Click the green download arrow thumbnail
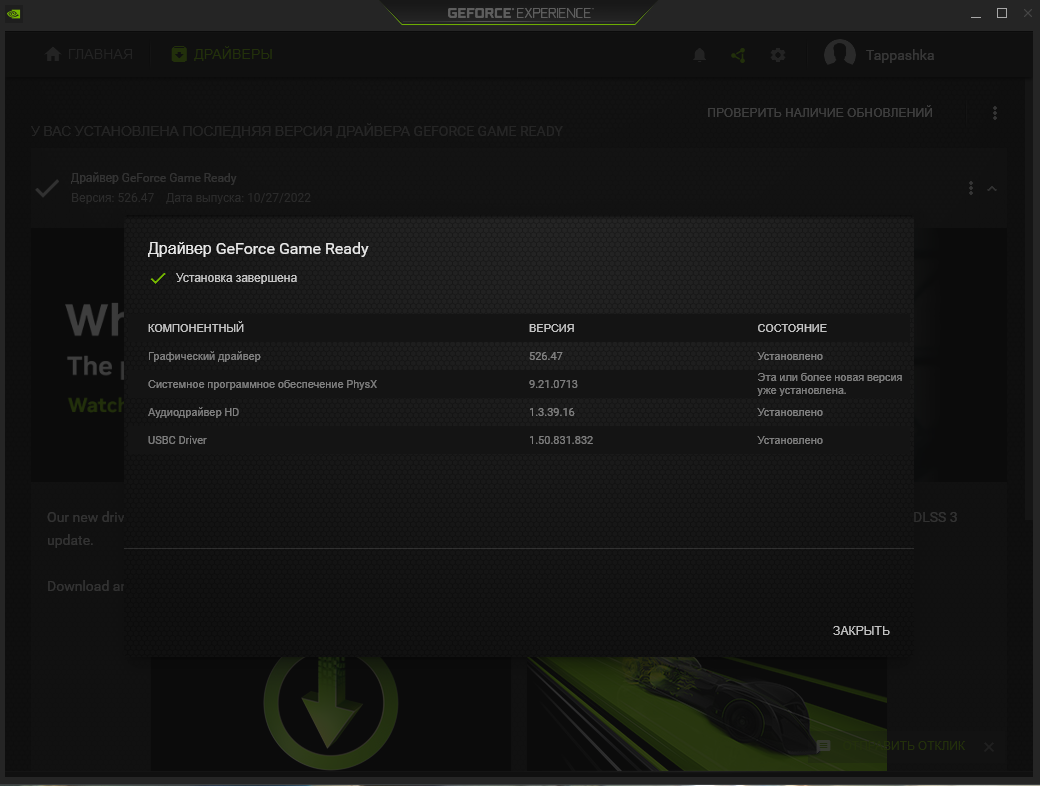 (x=330, y=713)
